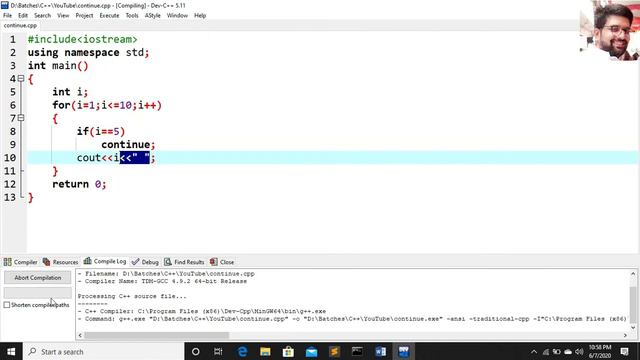The width and height of the screenshot is (640, 360).
Task: Open the Help menu
Action: click(x=200, y=16)
